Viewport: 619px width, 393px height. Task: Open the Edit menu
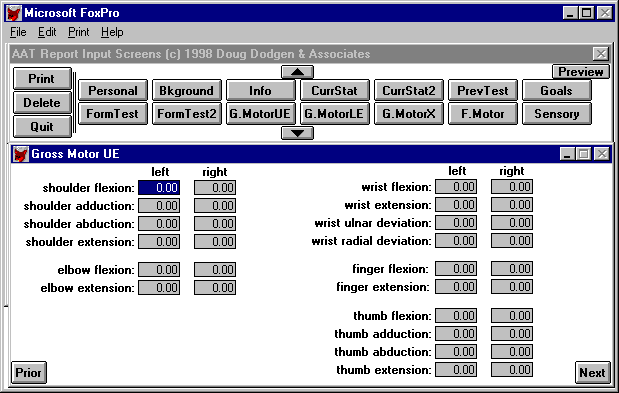47,32
